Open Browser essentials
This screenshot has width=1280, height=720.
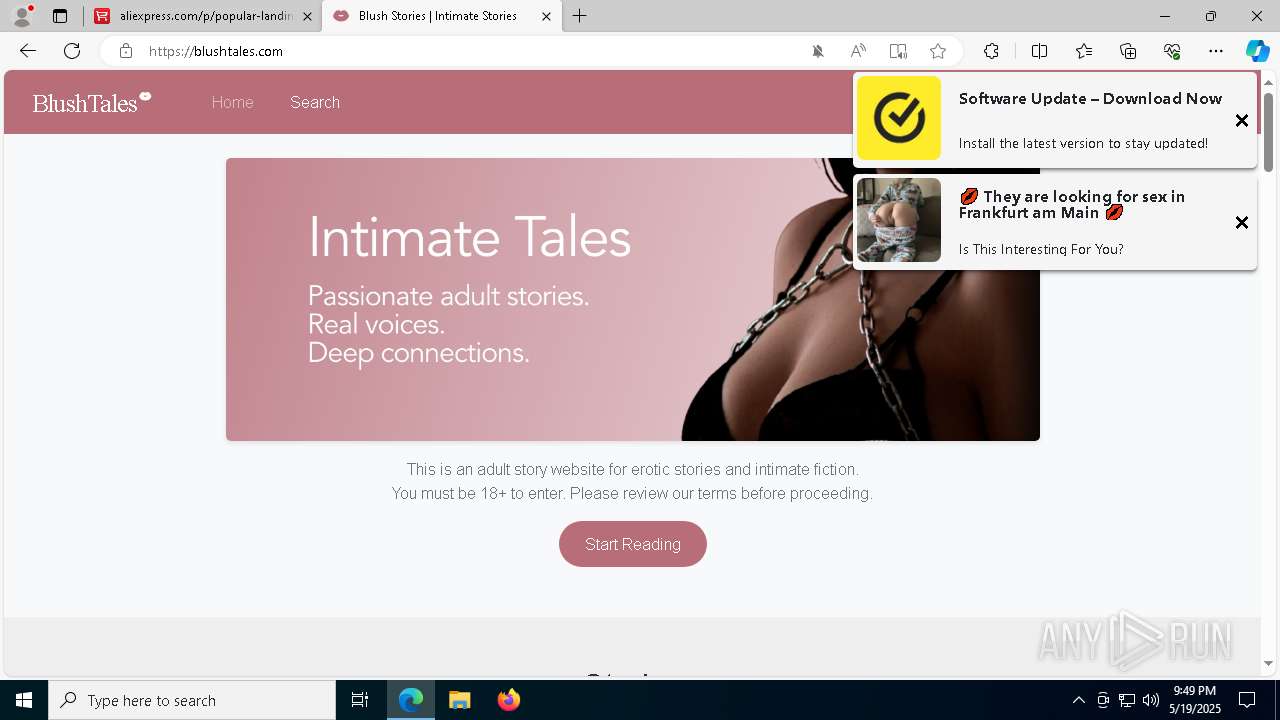[1172, 51]
